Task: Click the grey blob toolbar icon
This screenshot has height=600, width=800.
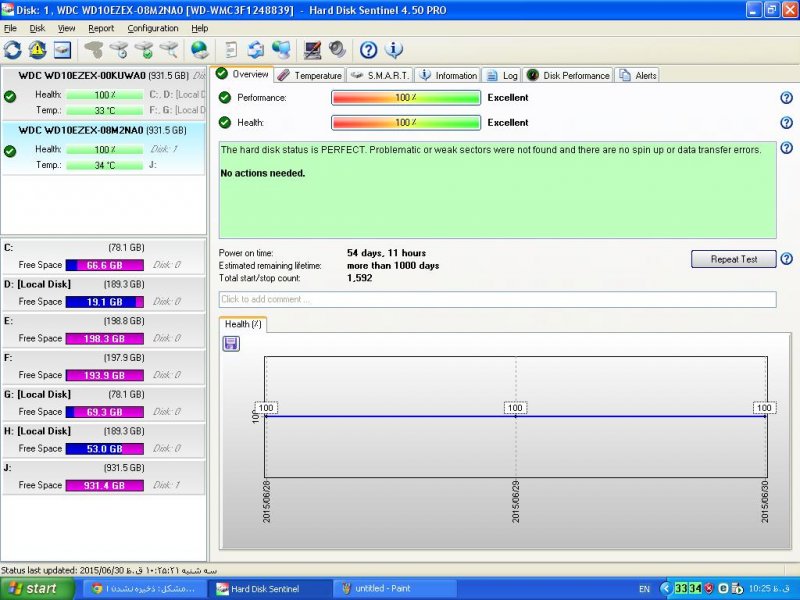Action: pyautogui.click(x=93, y=50)
